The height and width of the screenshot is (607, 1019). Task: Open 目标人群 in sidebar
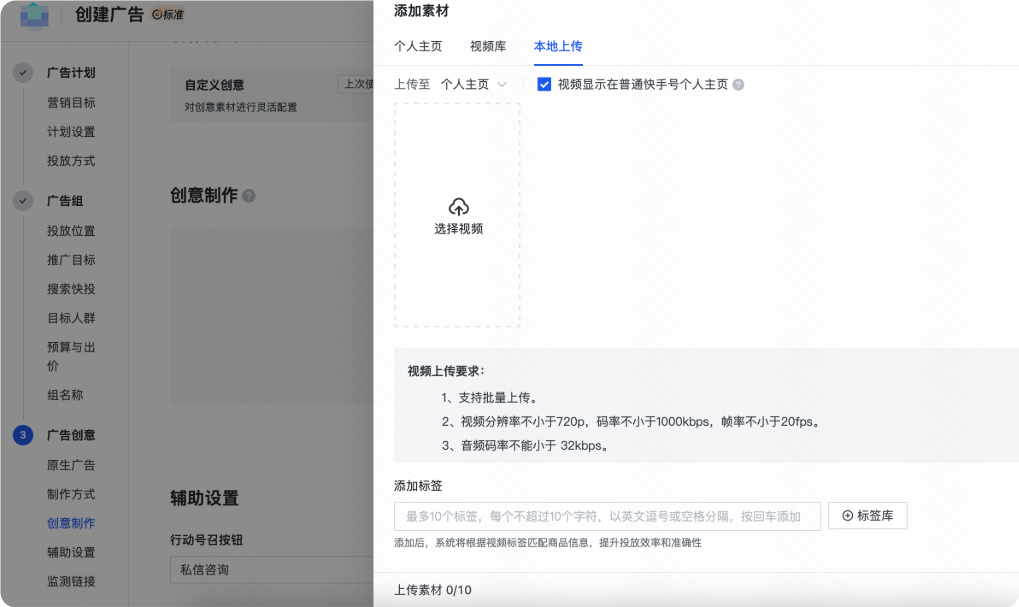point(71,318)
